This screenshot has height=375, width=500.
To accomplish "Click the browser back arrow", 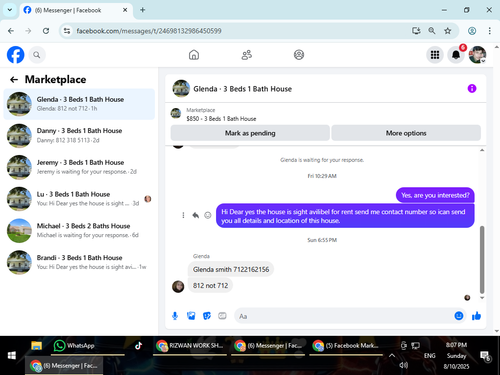I will coord(11,31).
